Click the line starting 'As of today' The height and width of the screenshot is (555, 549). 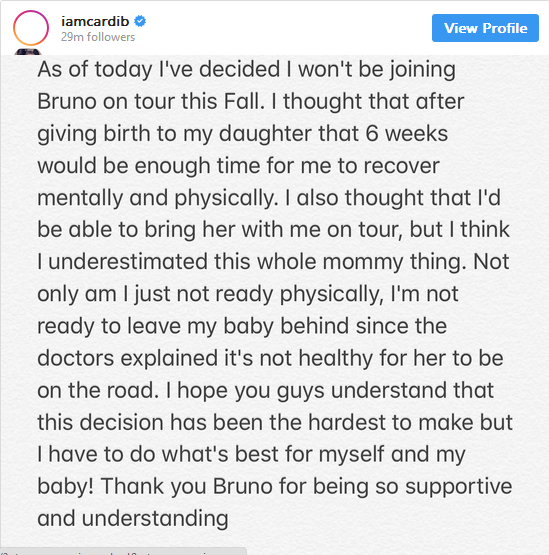[246, 69]
